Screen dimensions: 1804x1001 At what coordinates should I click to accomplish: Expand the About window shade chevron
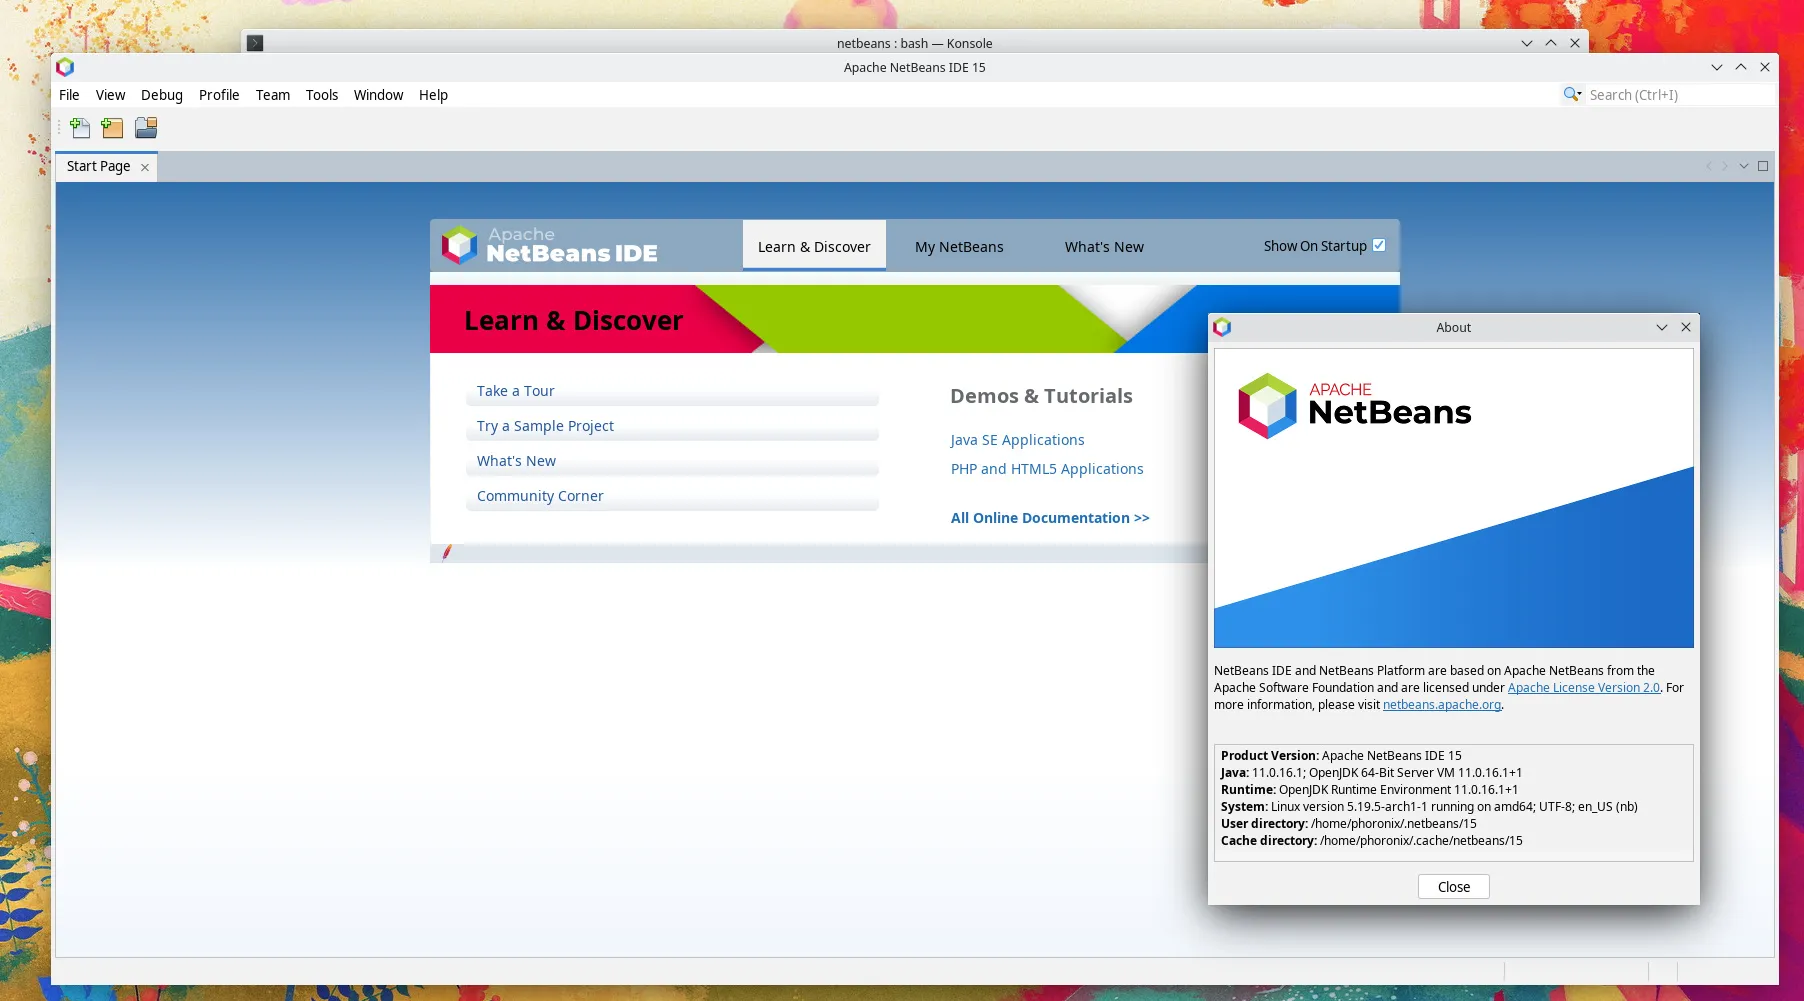click(1661, 327)
